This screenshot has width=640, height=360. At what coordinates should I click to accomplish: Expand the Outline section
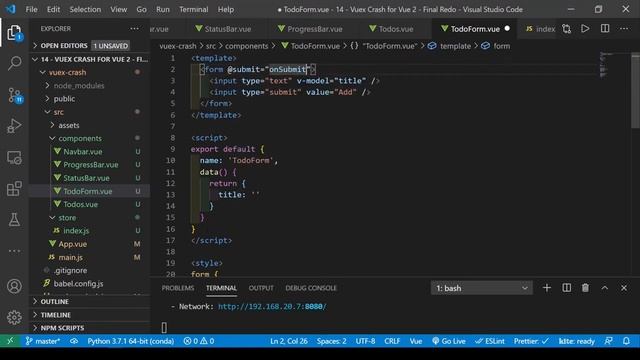pyautogui.click(x=89, y=302)
